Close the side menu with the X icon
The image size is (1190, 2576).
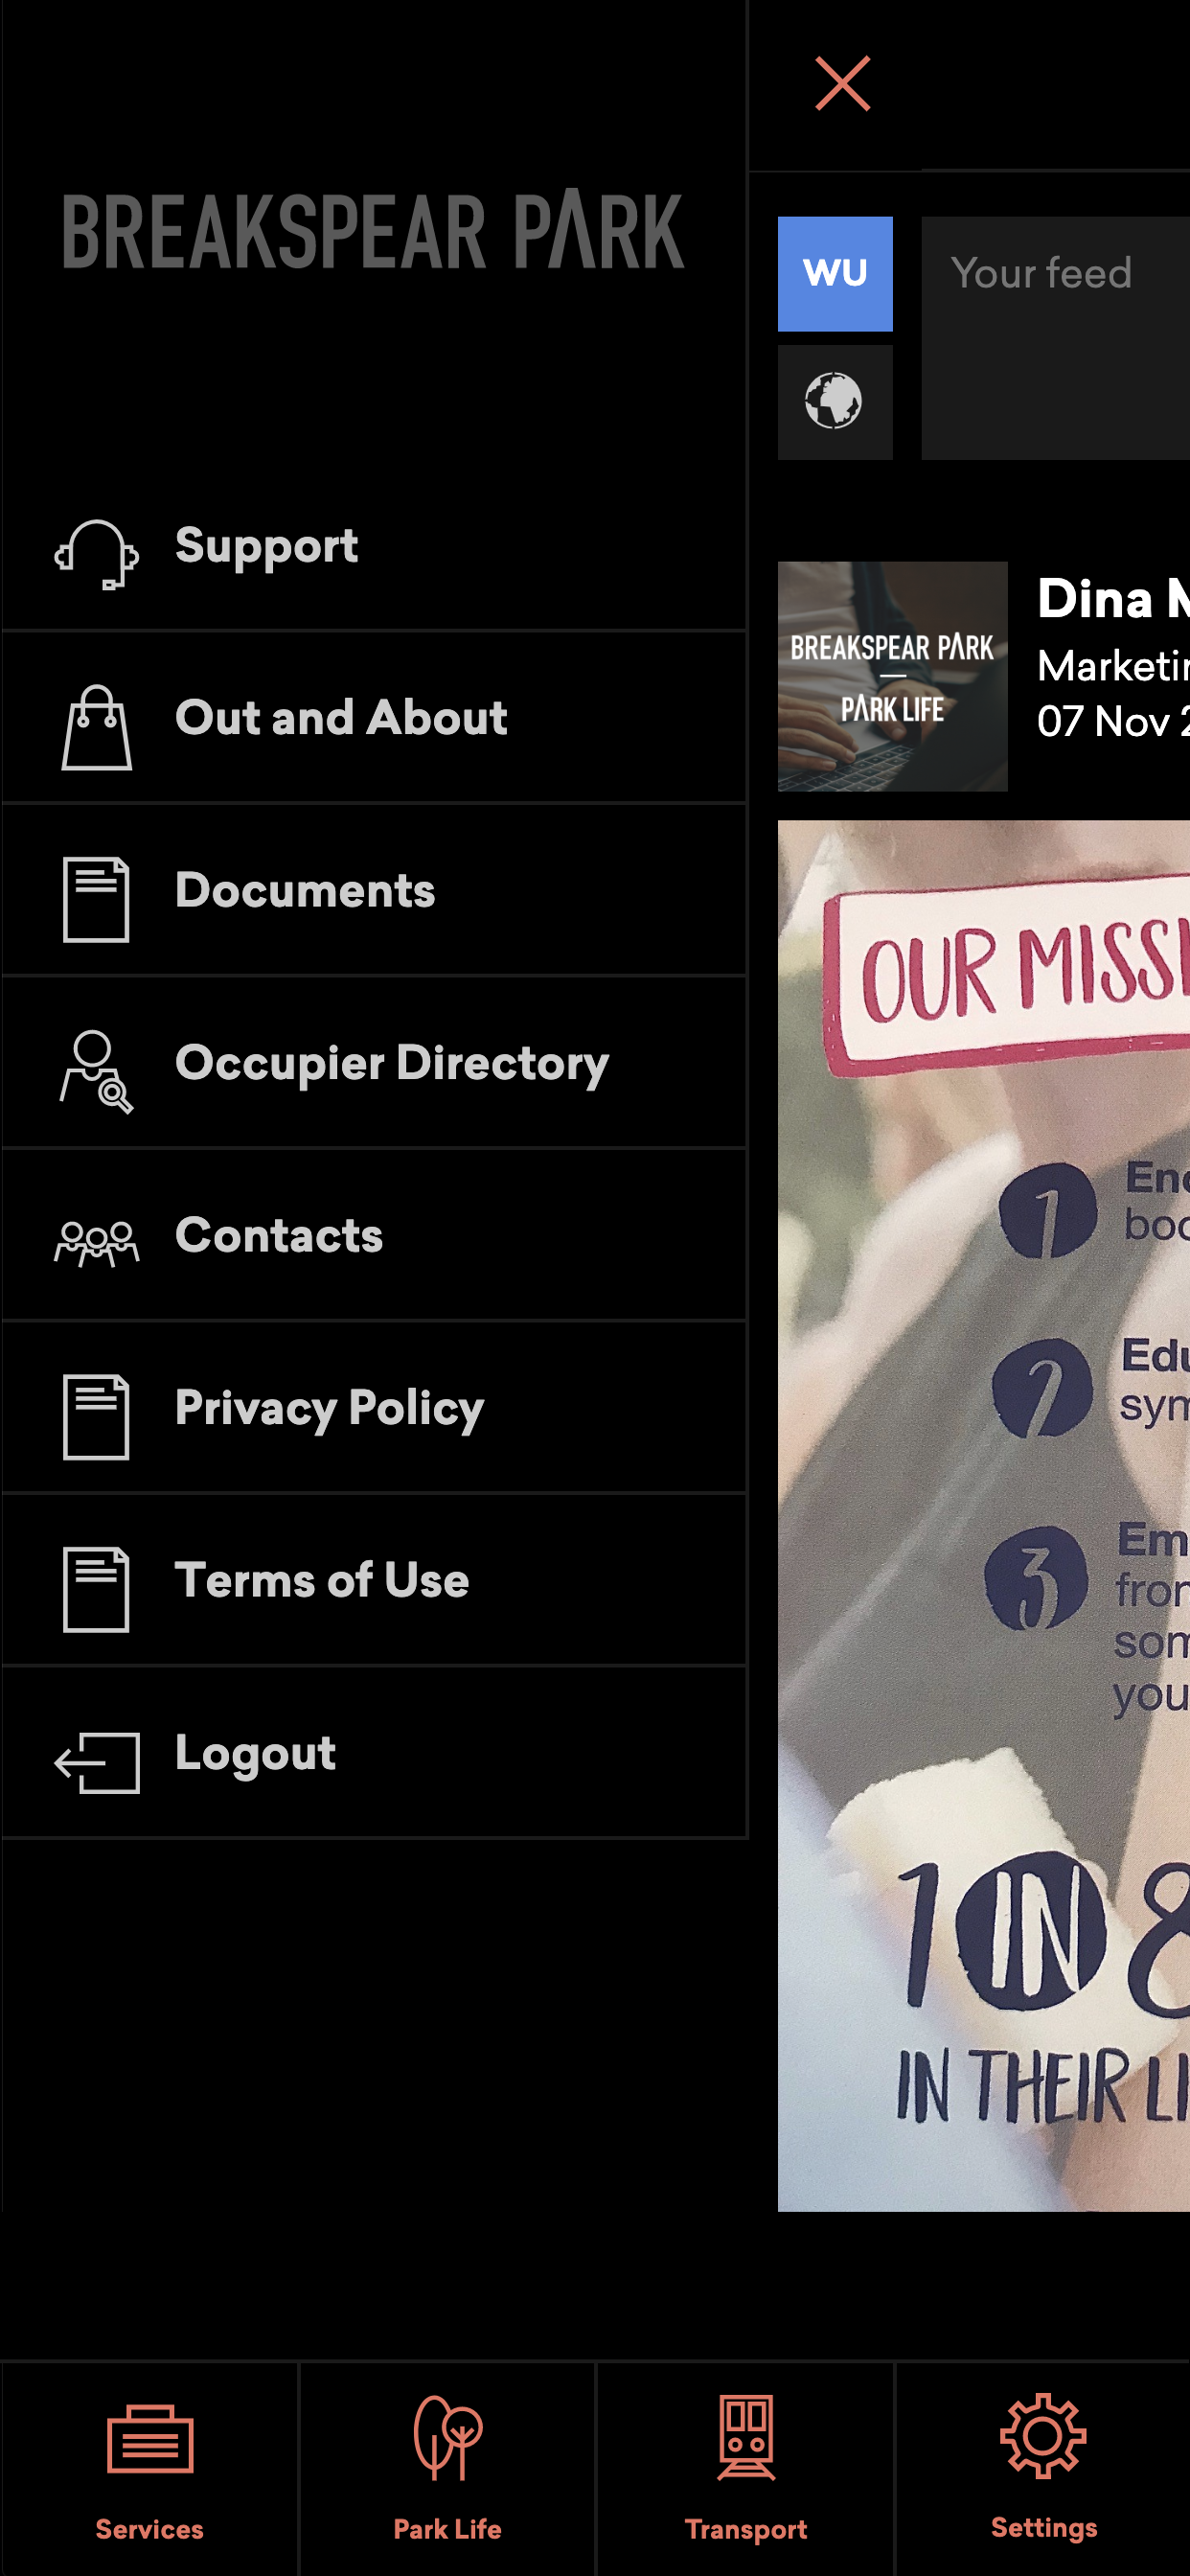pyautogui.click(x=842, y=84)
